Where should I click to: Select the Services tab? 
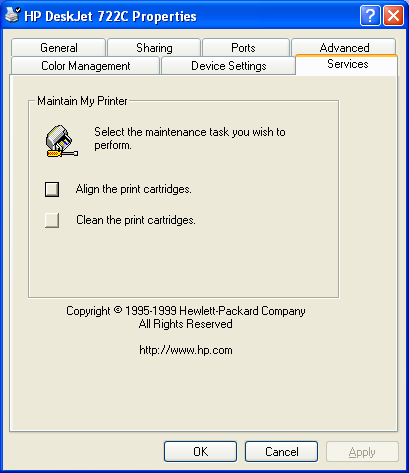(x=347, y=64)
